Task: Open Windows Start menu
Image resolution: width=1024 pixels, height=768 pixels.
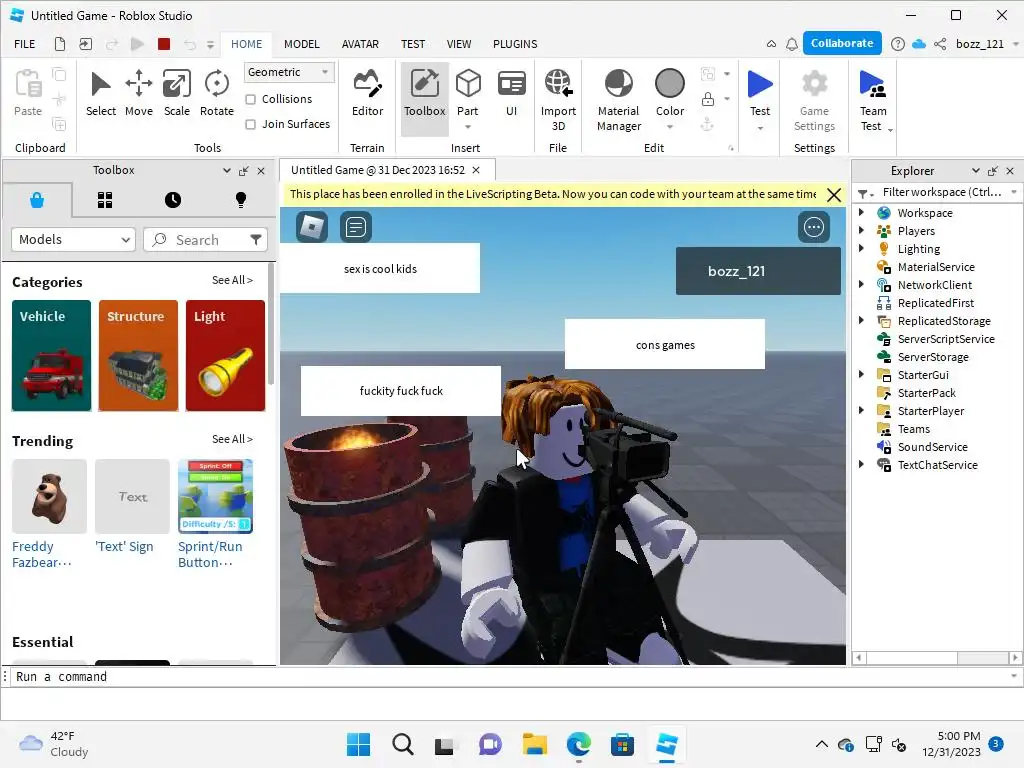Action: tap(359, 744)
